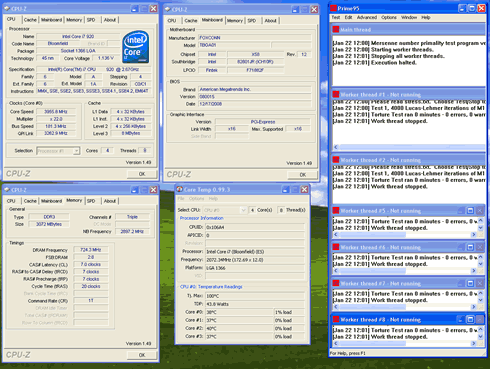Screen dimensions: 490x369
Task: Maximize the Worker thread #7 window
Action: click(470, 283)
